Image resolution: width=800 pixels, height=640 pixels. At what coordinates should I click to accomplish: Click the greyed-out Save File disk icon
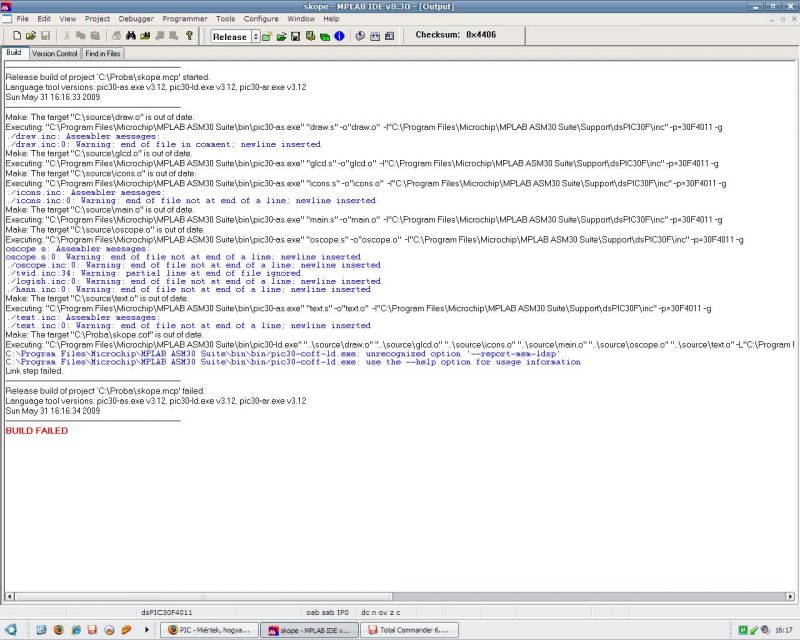45,36
